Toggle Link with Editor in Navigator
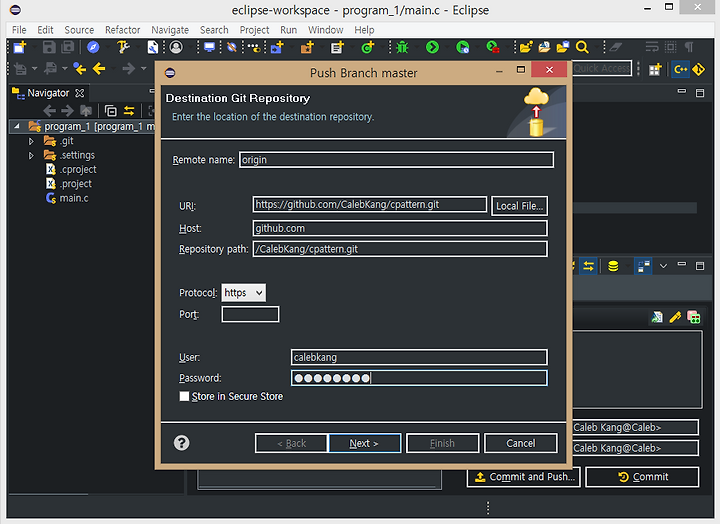Image resolution: width=720 pixels, height=524 pixels. coord(129,111)
